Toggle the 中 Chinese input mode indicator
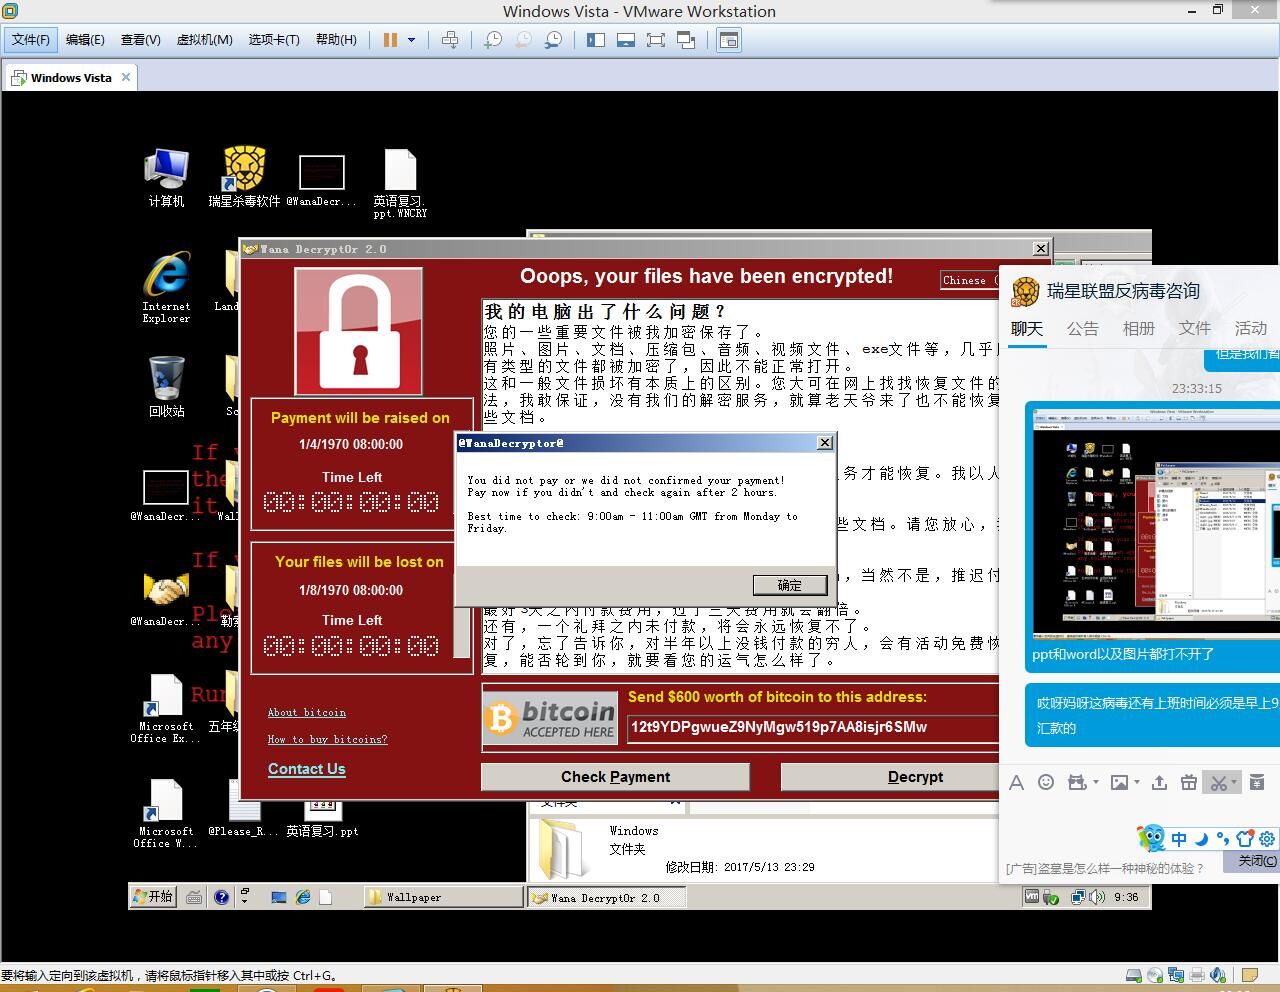The height and width of the screenshot is (992, 1280). 1179,839
